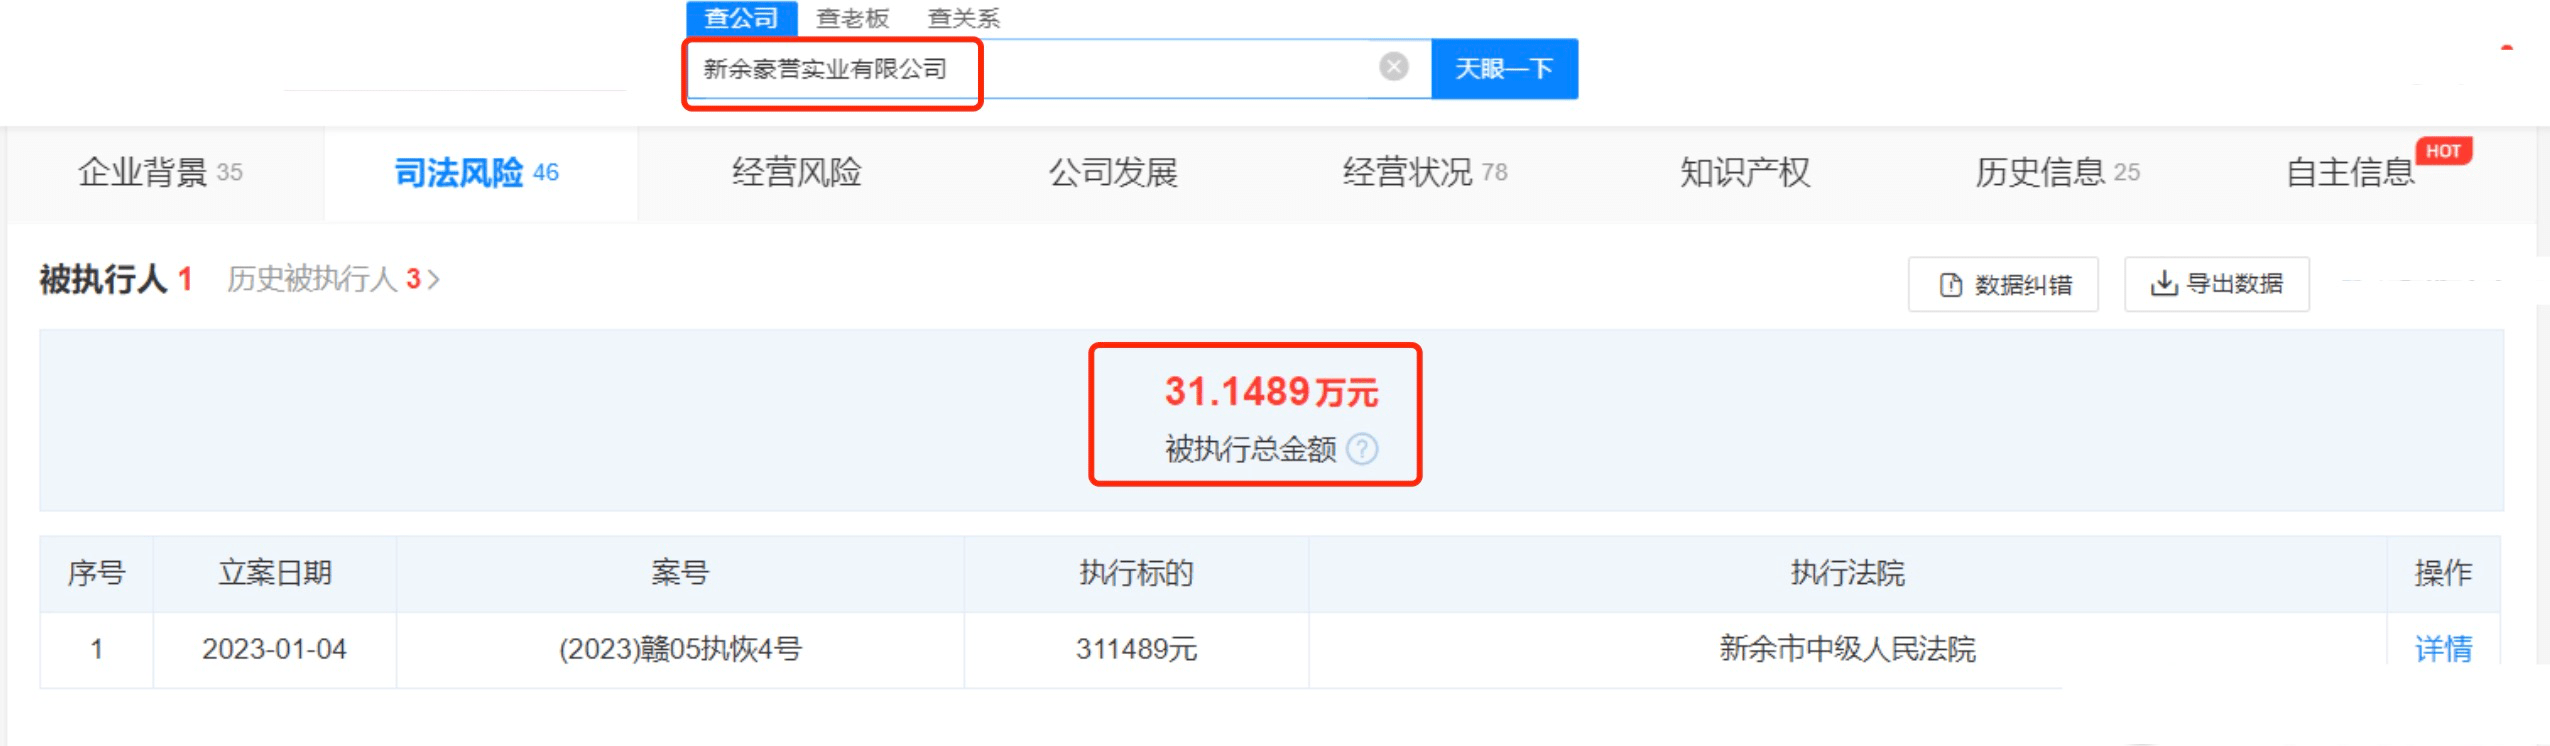
Task: Open the 经营风险 tab
Action: tap(796, 172)
